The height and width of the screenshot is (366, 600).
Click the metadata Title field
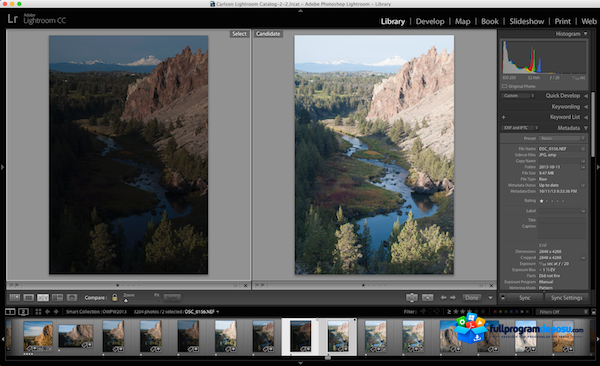pyautogui.click(x=562, y=220)
